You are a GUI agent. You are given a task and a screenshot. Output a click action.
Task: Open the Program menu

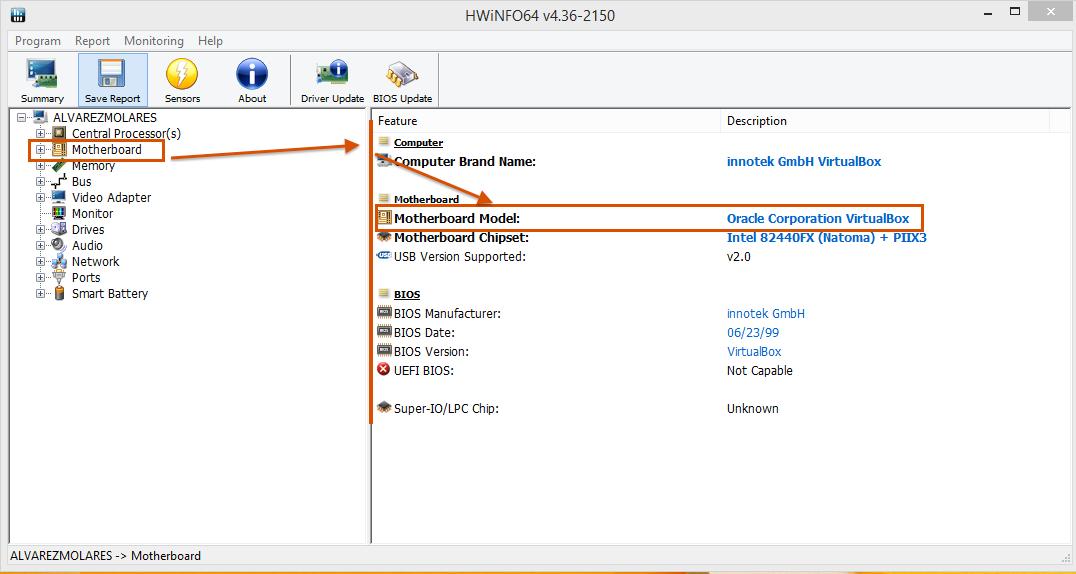tap(38, 41)
